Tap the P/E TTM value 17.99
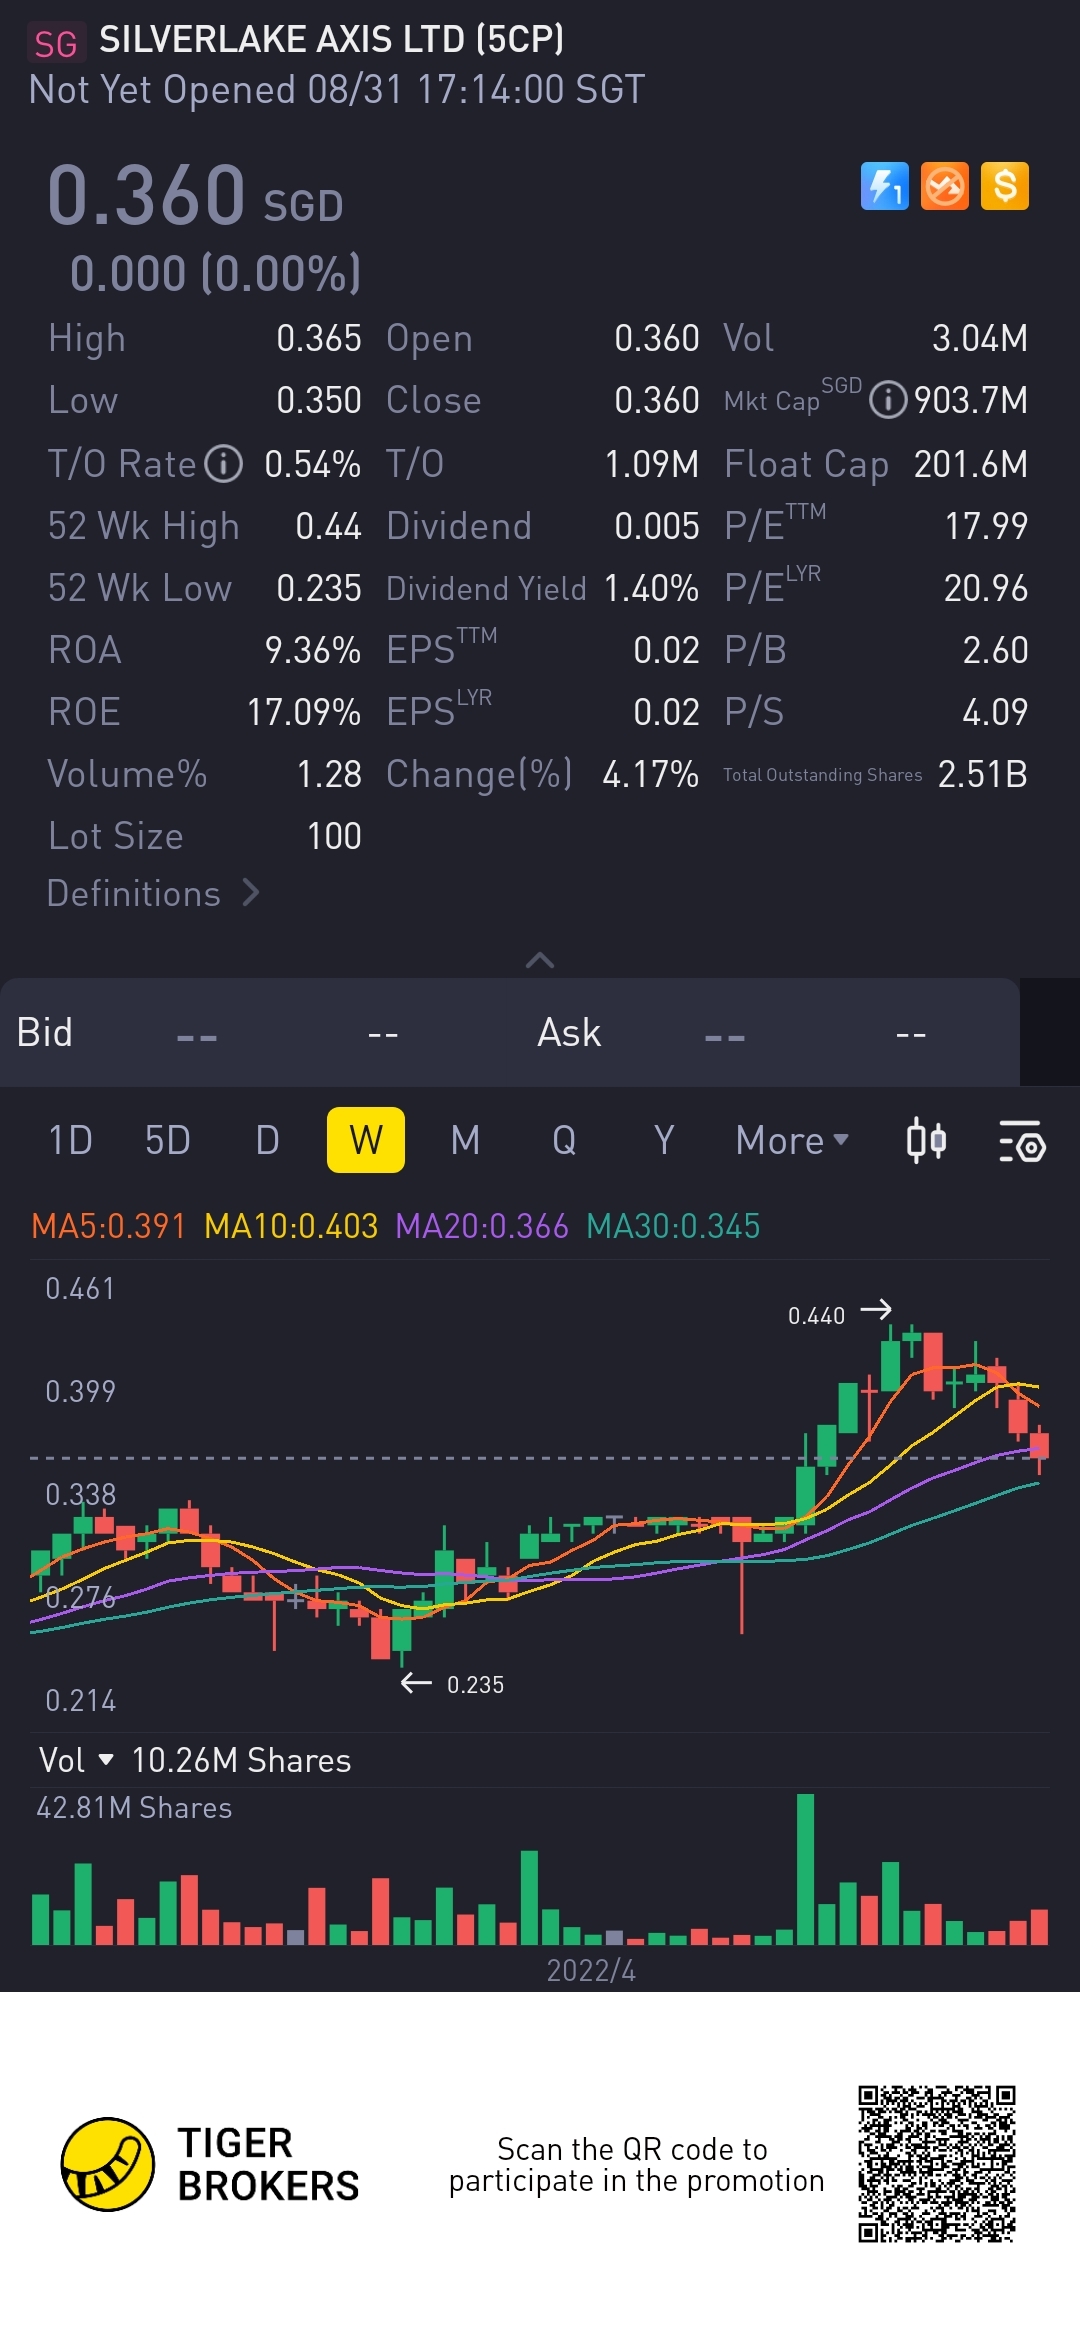The image size is (1080, 2337). (x=986, y=526)
